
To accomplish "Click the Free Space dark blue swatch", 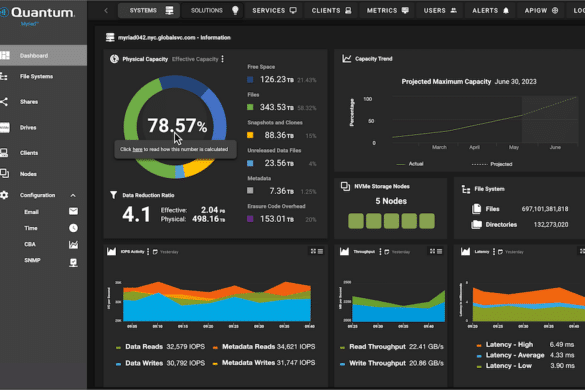I will (250, 79).
